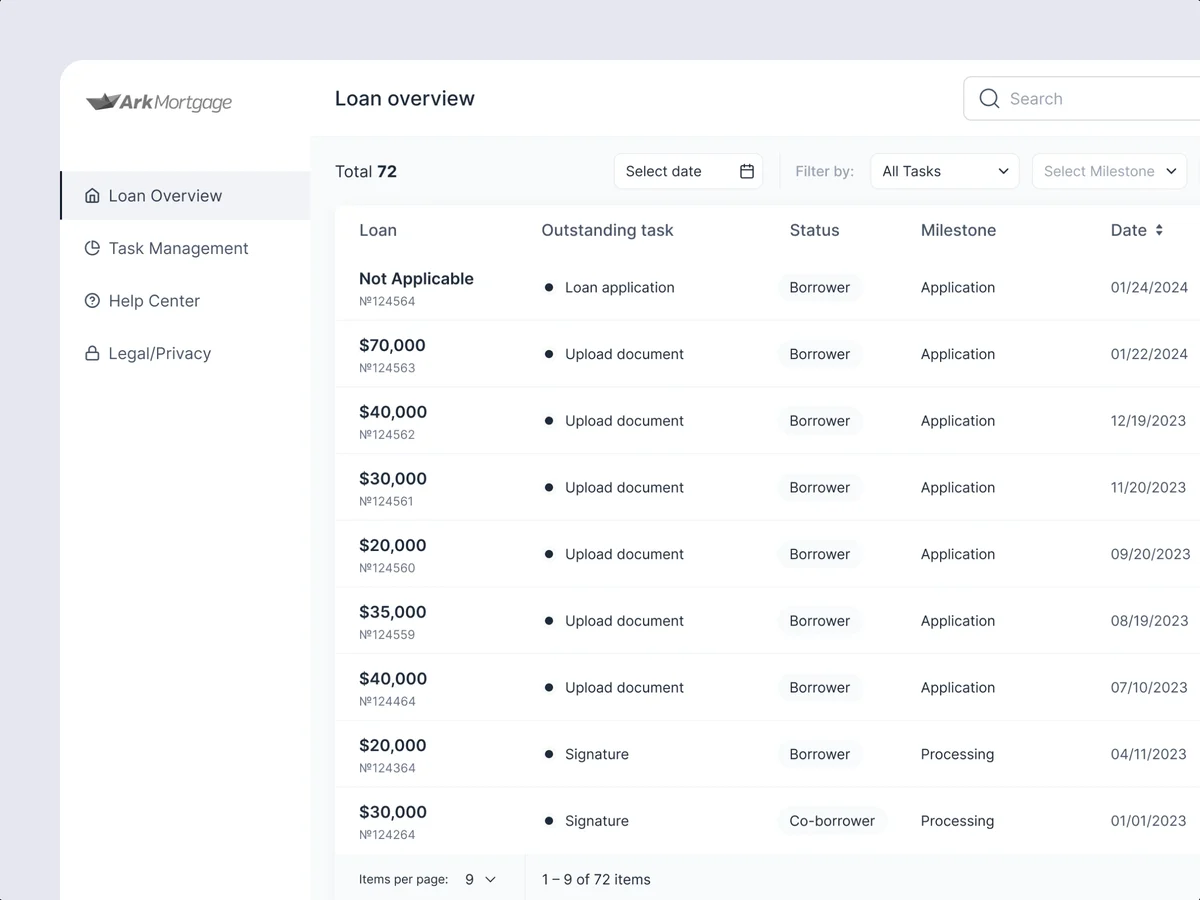Click Application milestone in the №124564 row
Viewport: 1200px width, 900px height.
(958, 287)
